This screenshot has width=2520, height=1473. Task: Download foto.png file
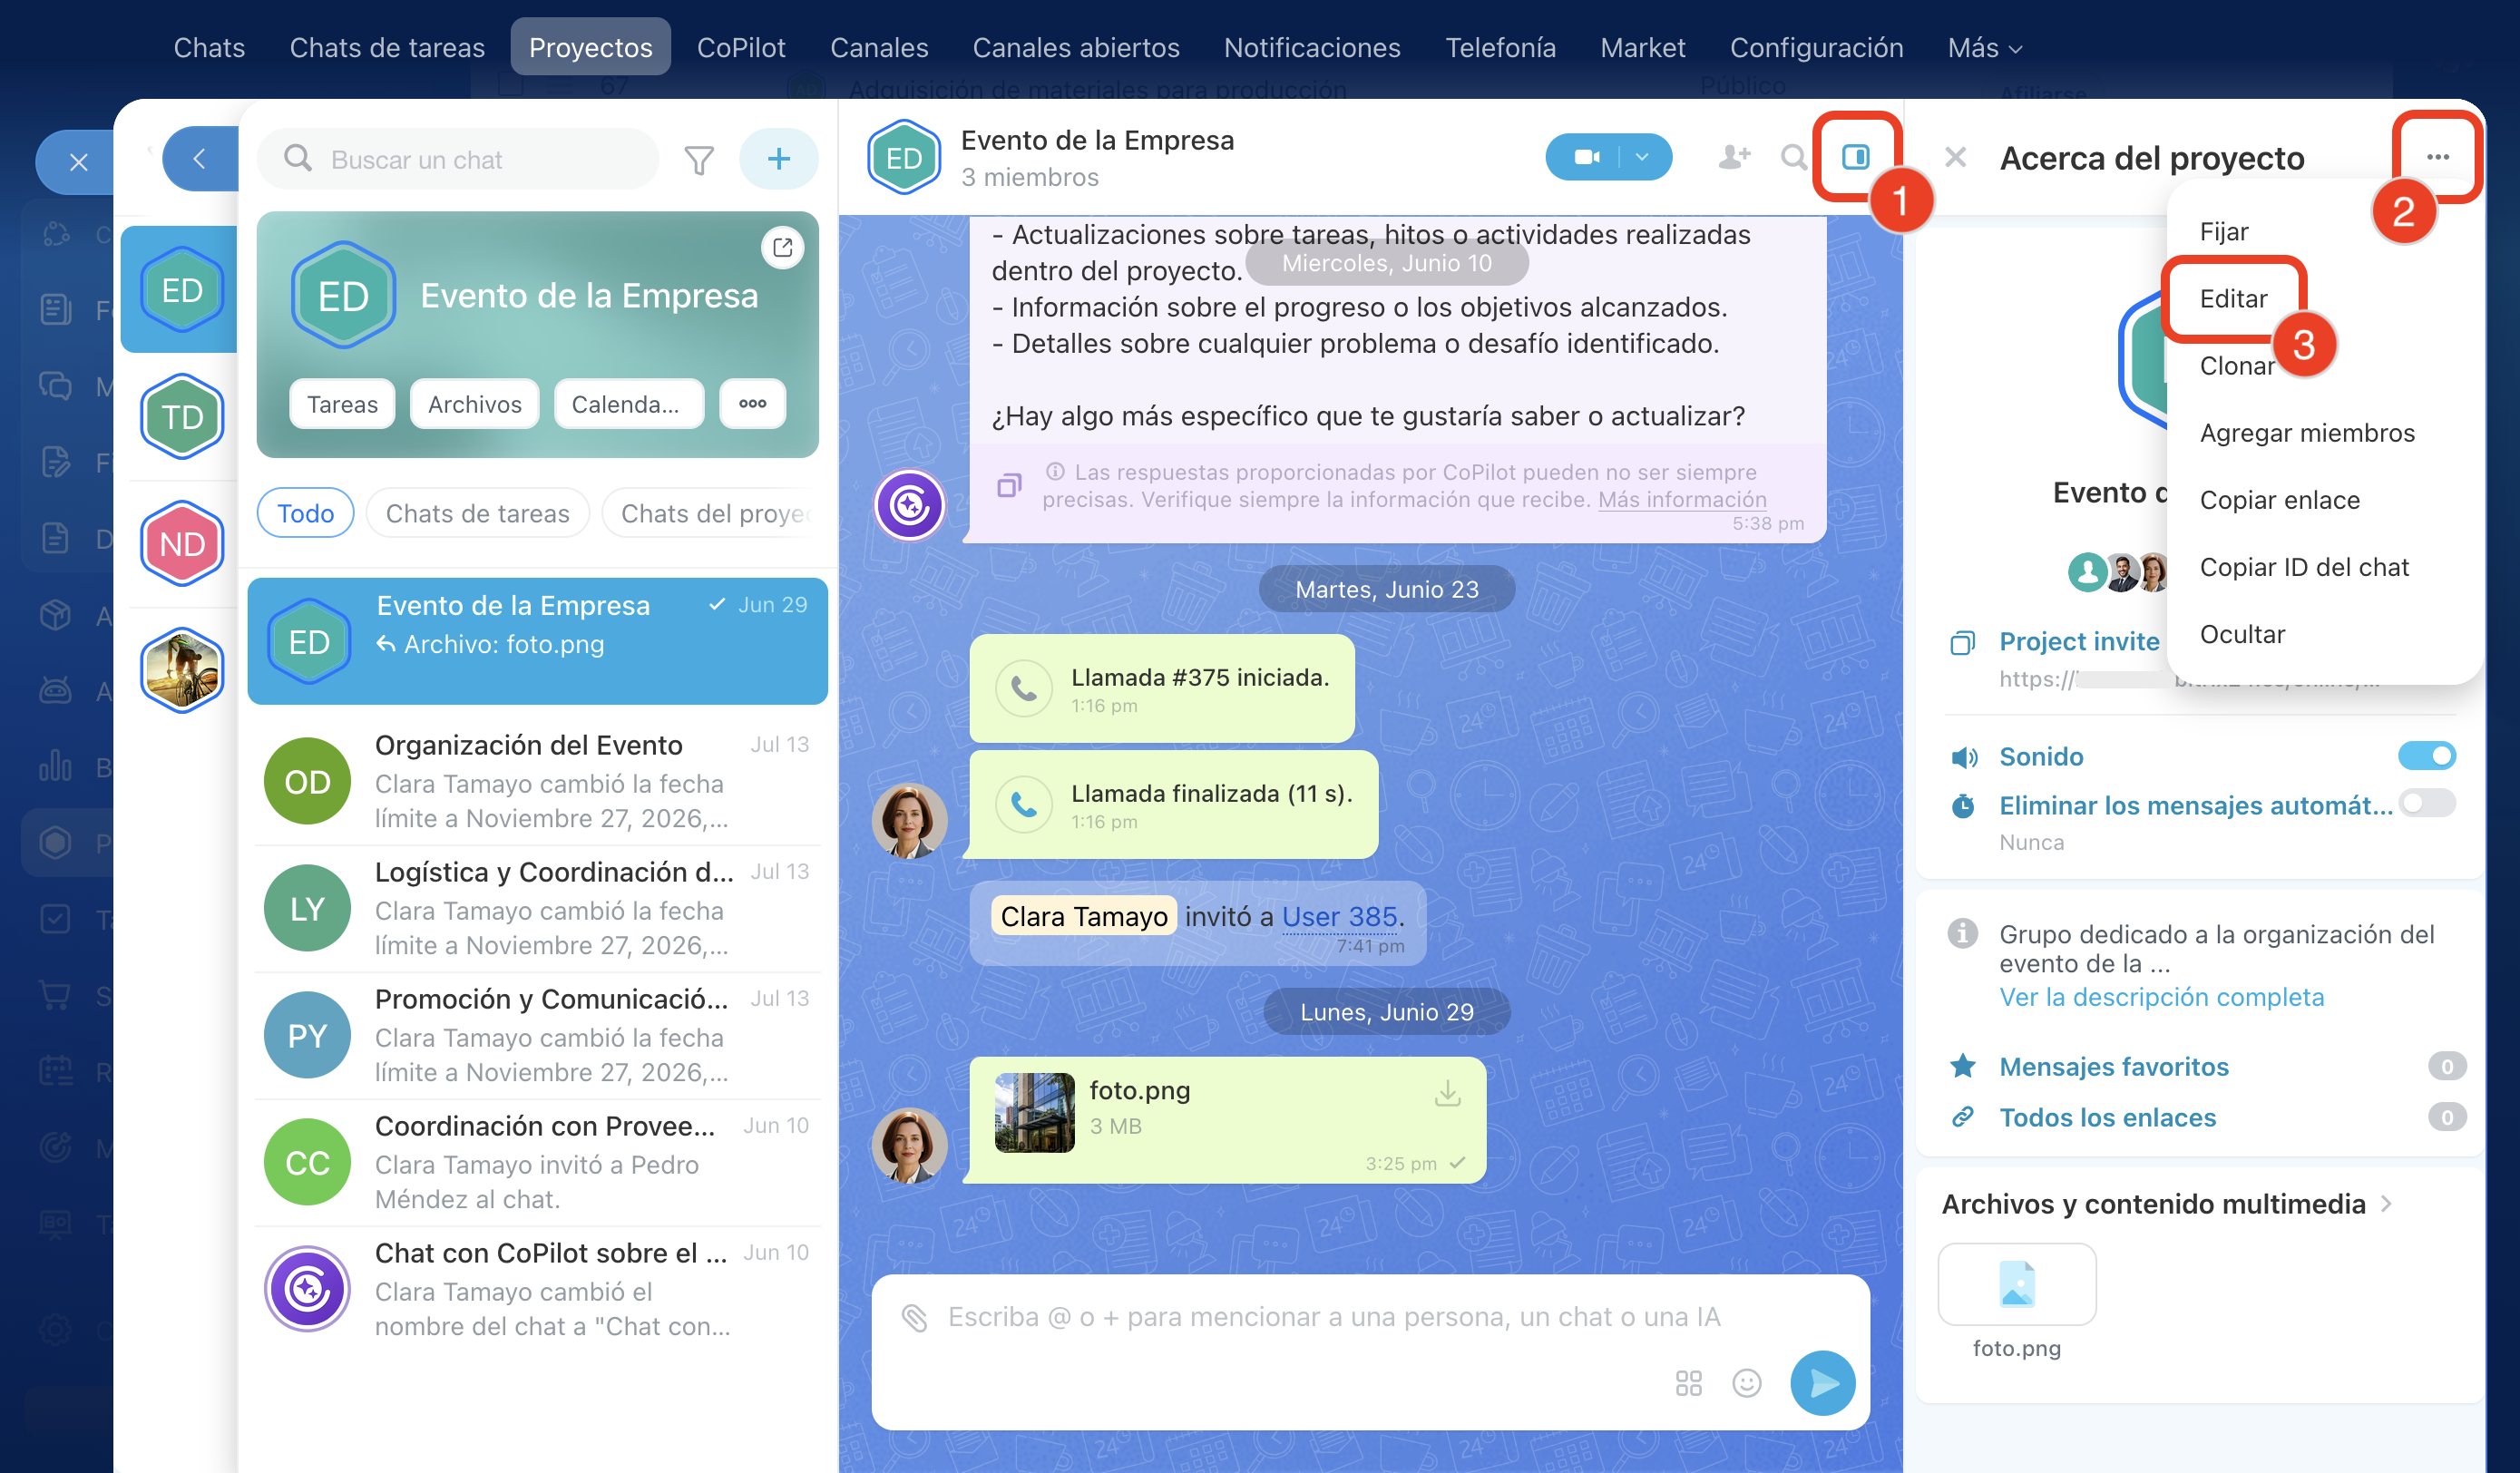(x=1447, y=1093)
